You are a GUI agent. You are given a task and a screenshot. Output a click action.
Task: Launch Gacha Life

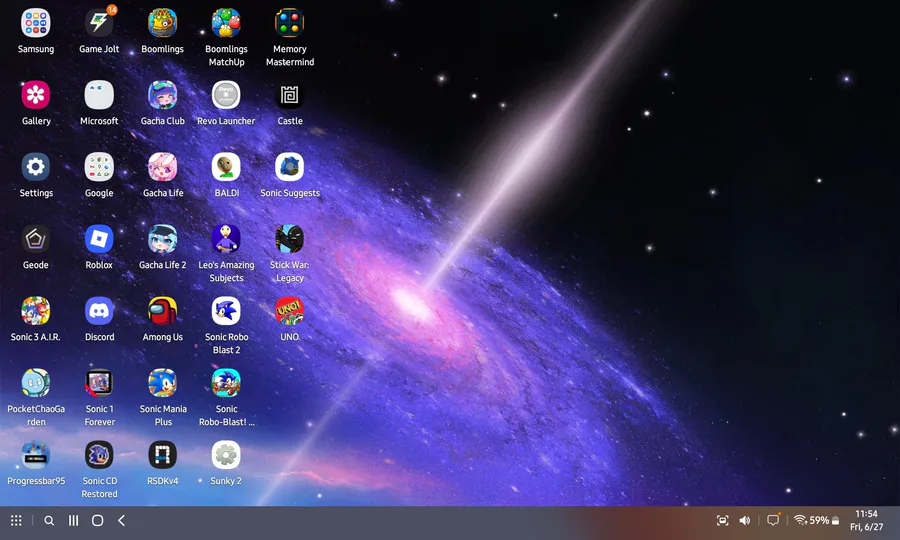coord(162,167)
